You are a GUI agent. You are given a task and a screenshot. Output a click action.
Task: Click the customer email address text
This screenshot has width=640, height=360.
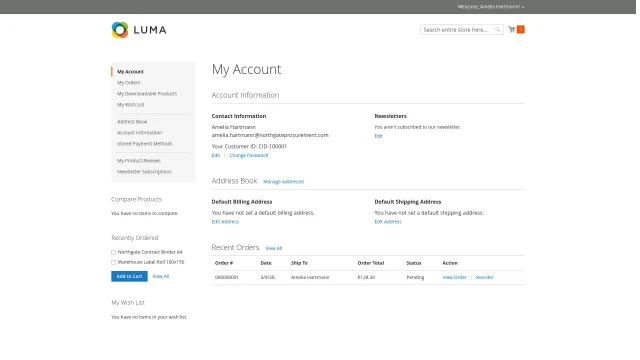pyautogui.click(x=270, y=135)
